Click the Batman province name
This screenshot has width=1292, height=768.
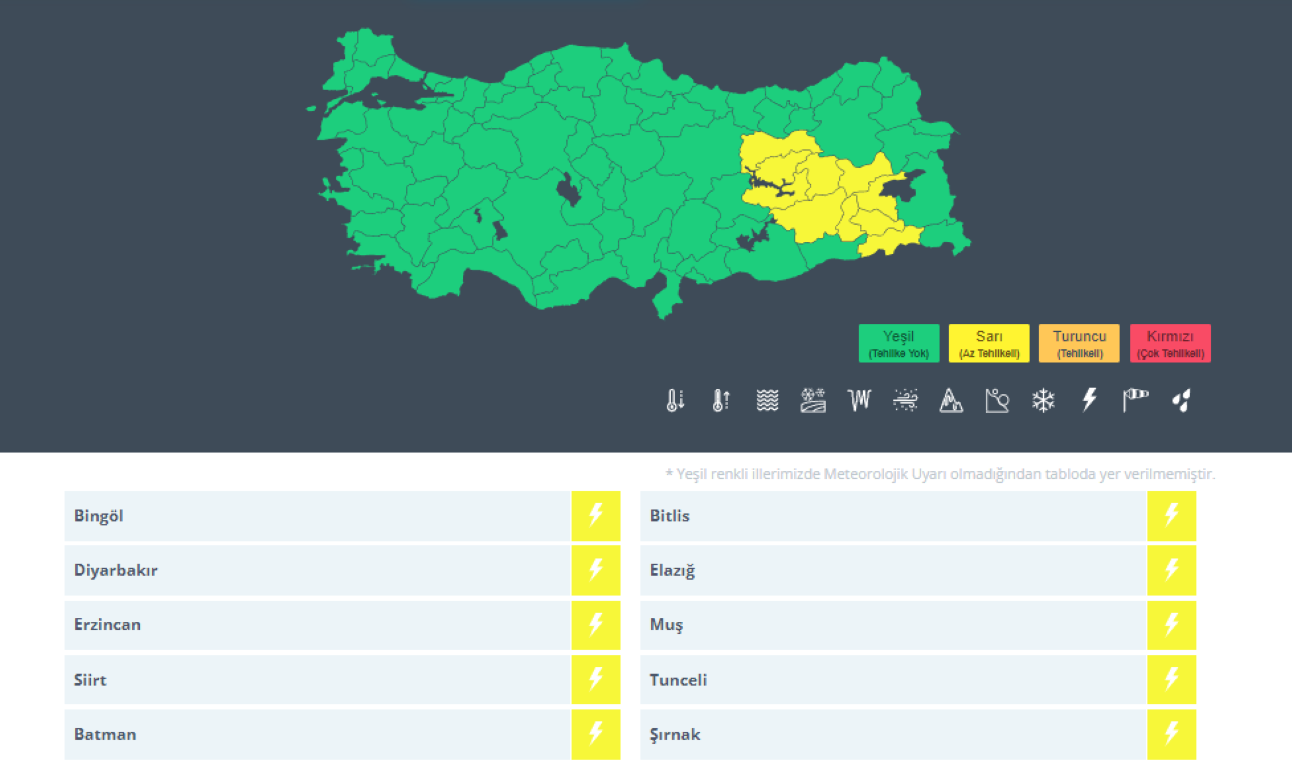(x=105, y=734)
